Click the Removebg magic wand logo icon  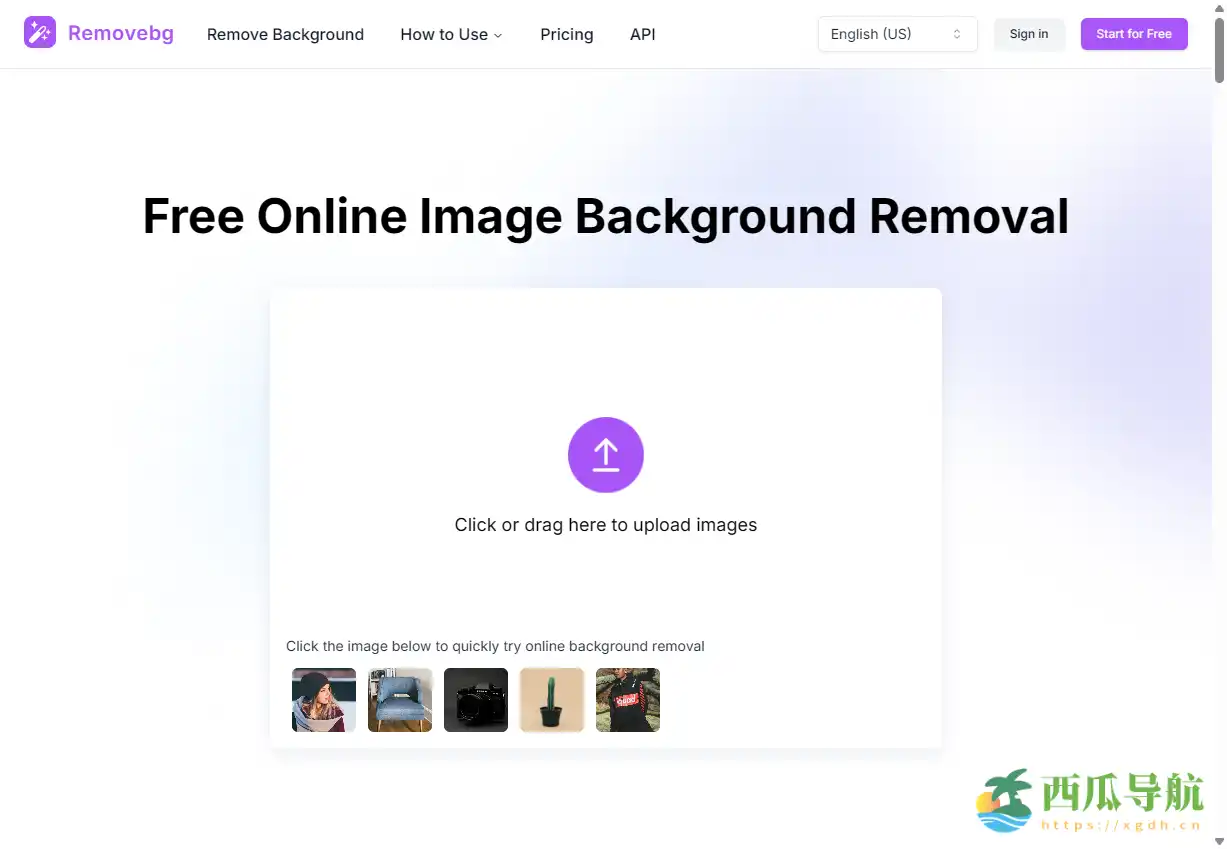point(40,32)
